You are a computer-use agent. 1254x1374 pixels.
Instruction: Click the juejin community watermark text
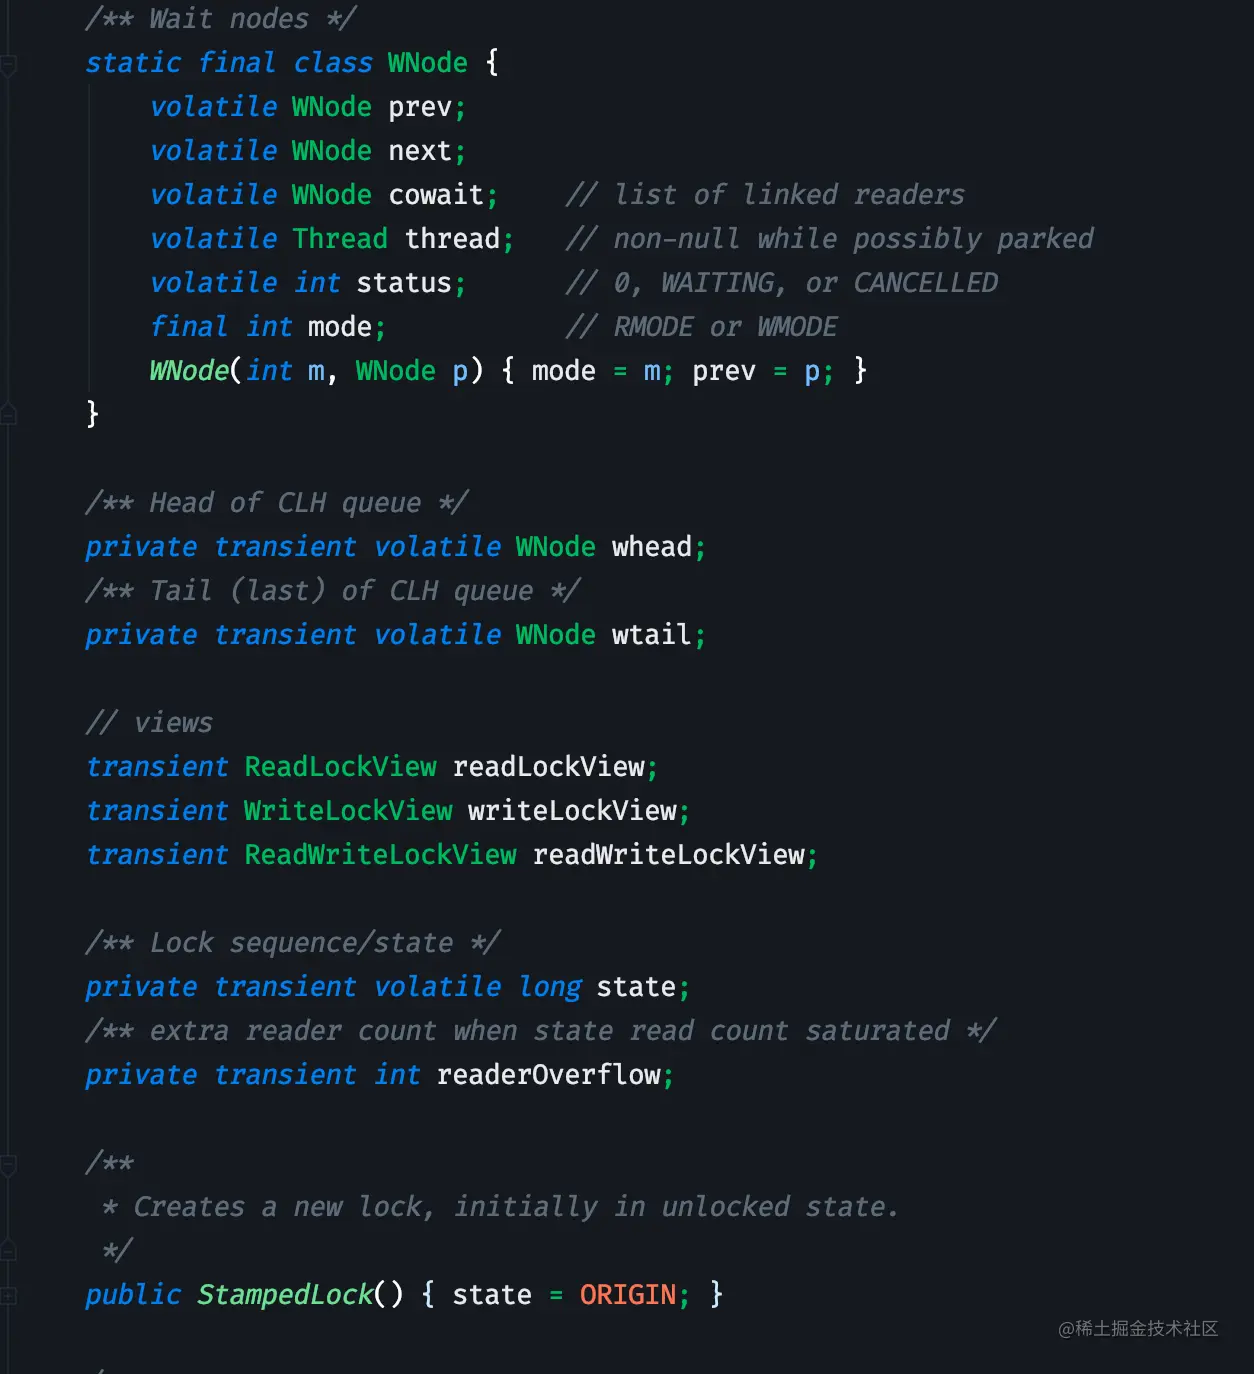pos(1138,1328)
